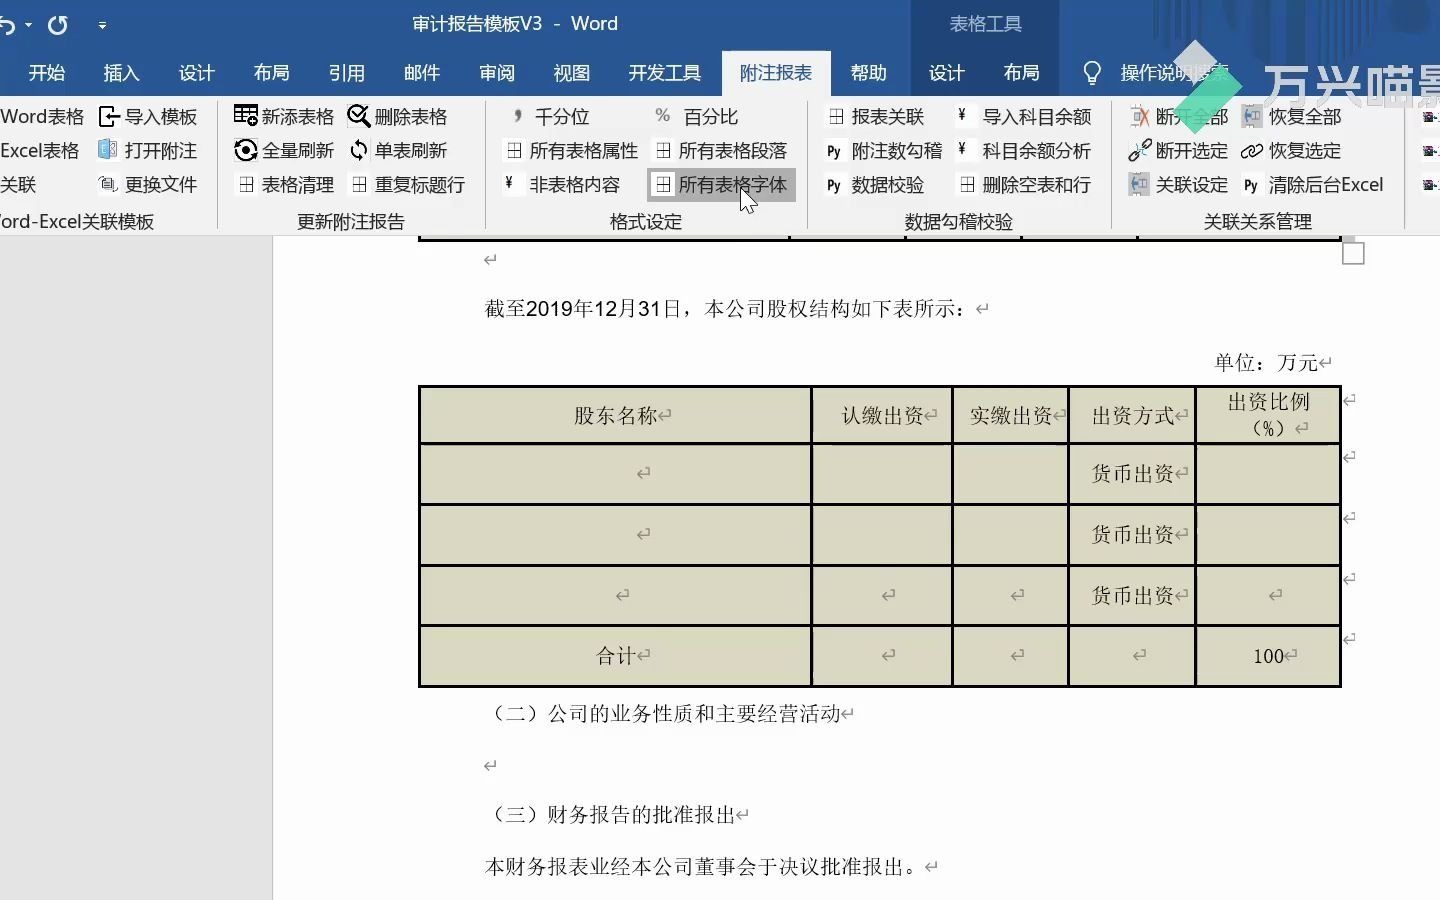Open 所有表格属性 all table properties
The image size is (1440, 900).
(571, 151)
